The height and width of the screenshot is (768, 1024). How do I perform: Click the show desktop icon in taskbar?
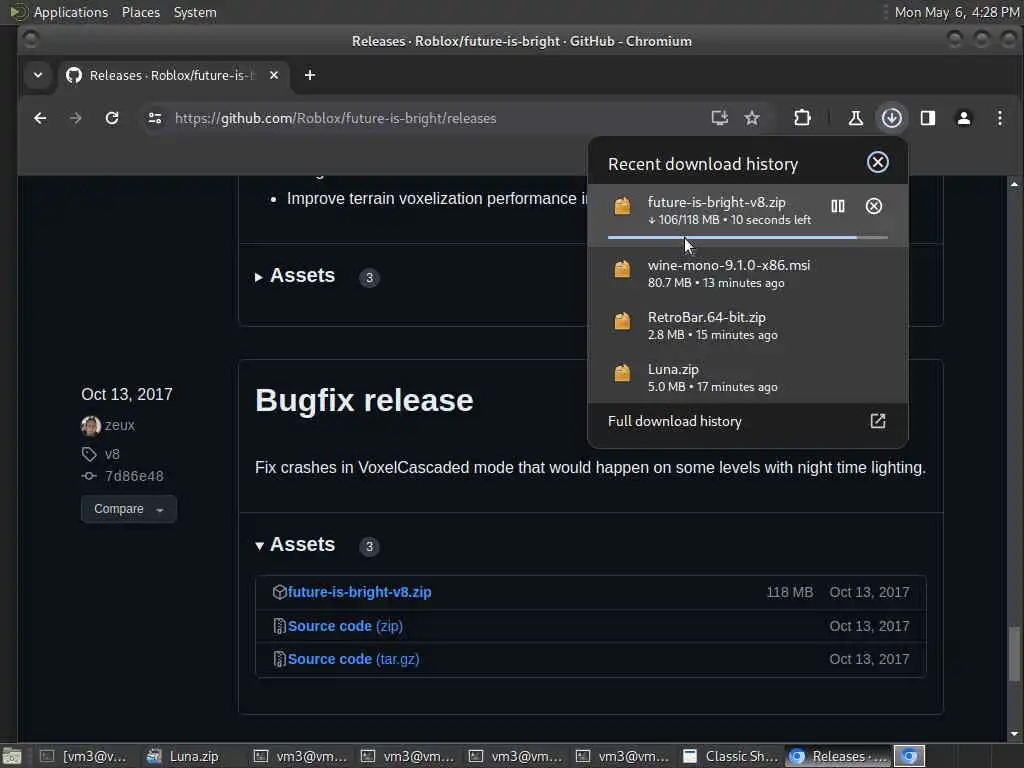point(12,756)
